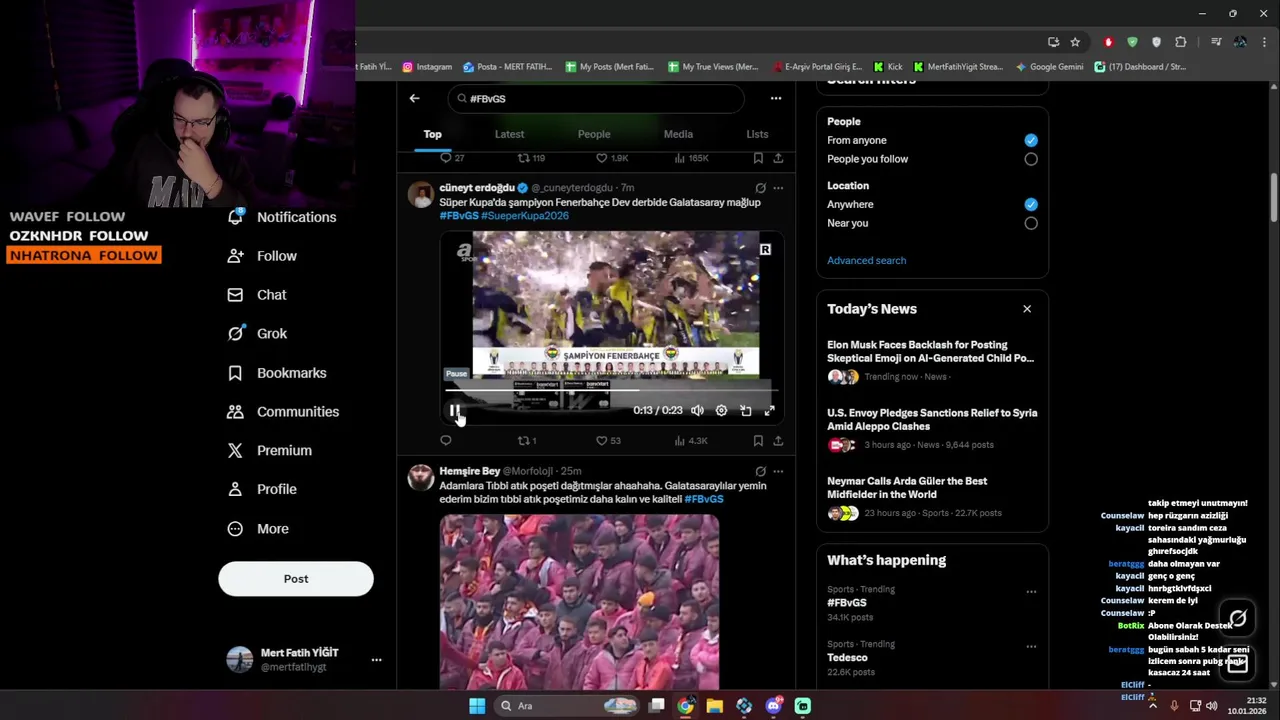1280x720 pixels.
Task: Select Anywhere location option
Action: pyautogui.click(x=1031, y=204)
